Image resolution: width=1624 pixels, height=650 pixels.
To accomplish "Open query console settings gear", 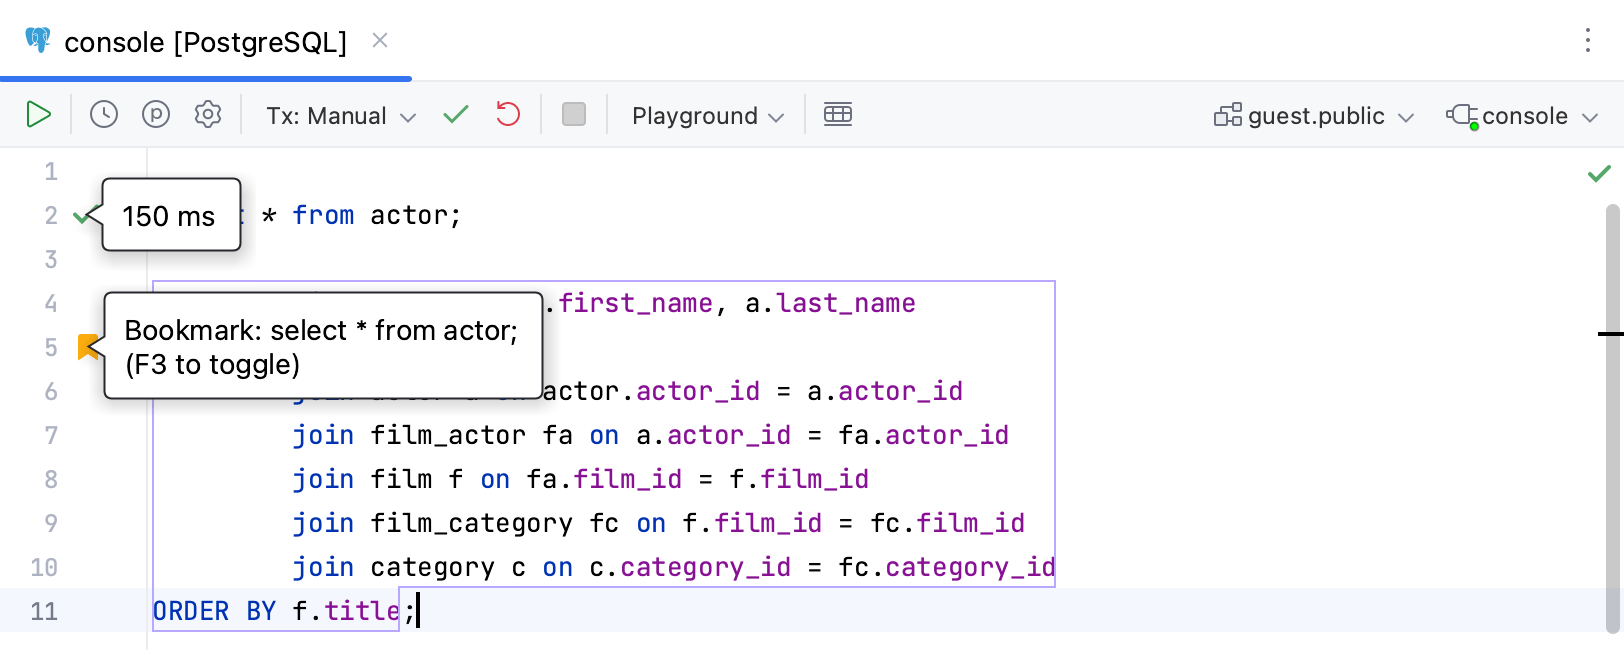I will click(208, 115).
